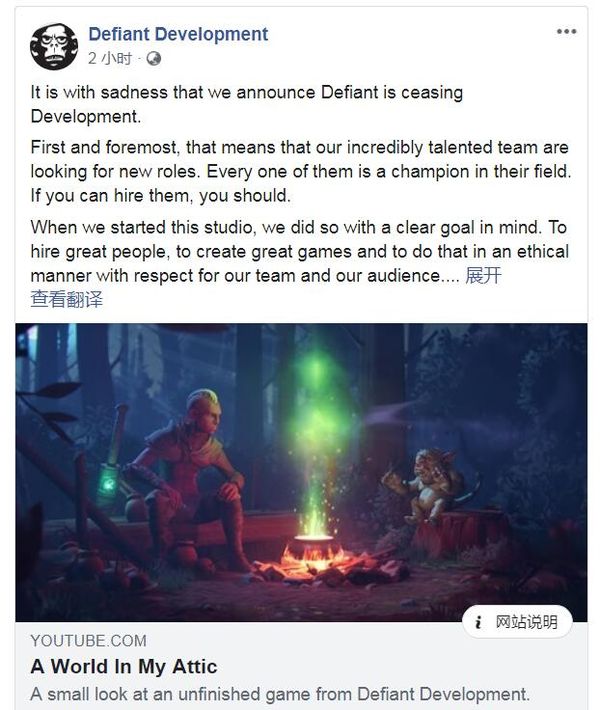Image resolution: width=600 pixels, height=710 pixels.
Task: Click the paragraph starting When we started
Action: point(300,251)
